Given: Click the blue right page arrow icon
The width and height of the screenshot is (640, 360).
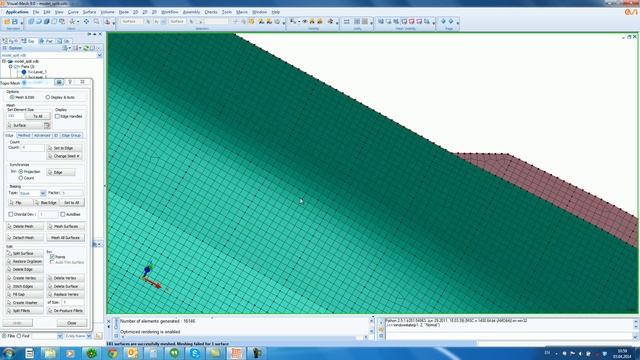Looking at the screenshot, I should (x=451, y=21).
